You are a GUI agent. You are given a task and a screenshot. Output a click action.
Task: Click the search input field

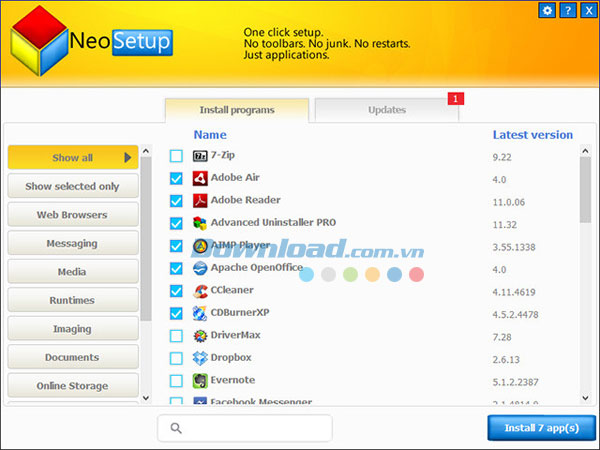[245, 428]
